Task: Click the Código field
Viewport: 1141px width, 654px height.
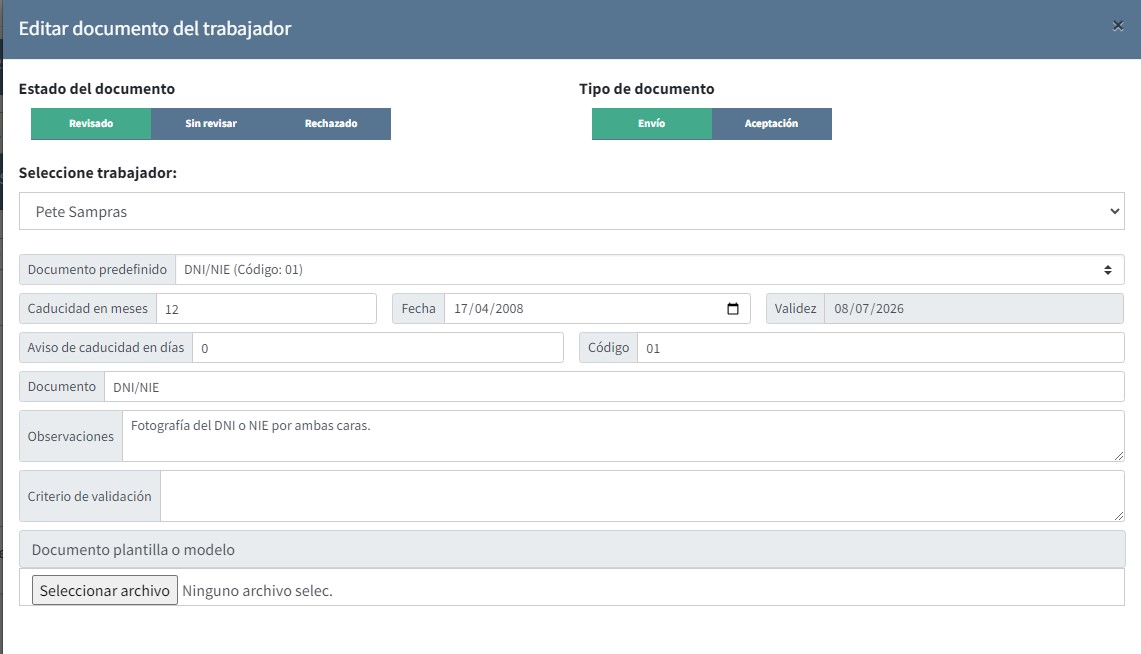Action: (880, 348)
